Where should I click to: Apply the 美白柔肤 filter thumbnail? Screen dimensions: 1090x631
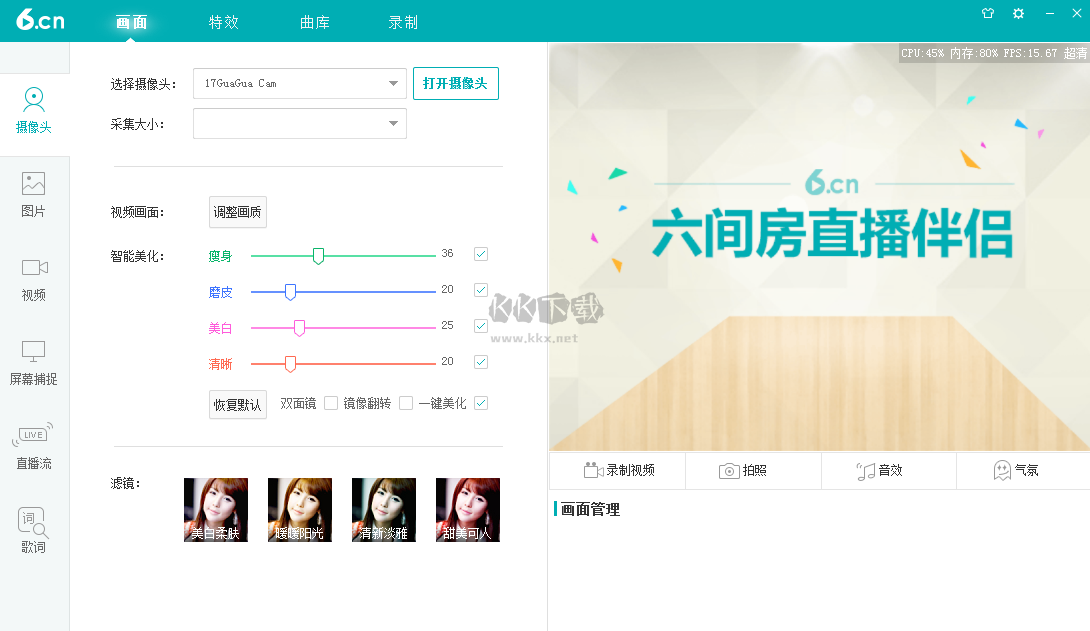coord(215,509)
